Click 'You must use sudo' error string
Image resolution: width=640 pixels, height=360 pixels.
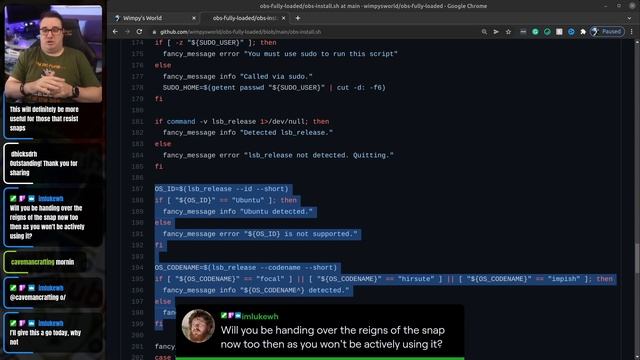tap(322, 54)
